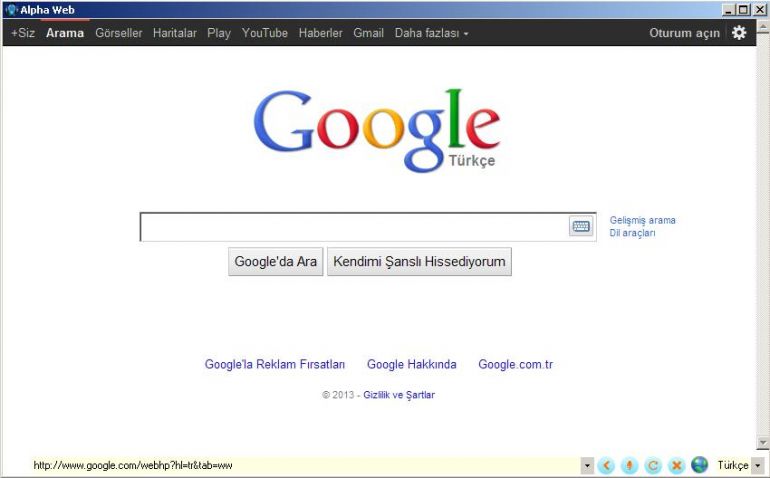The image size is (770, 478).
Task: Click the Google Türkçe logo
Action: click(377, 131)
